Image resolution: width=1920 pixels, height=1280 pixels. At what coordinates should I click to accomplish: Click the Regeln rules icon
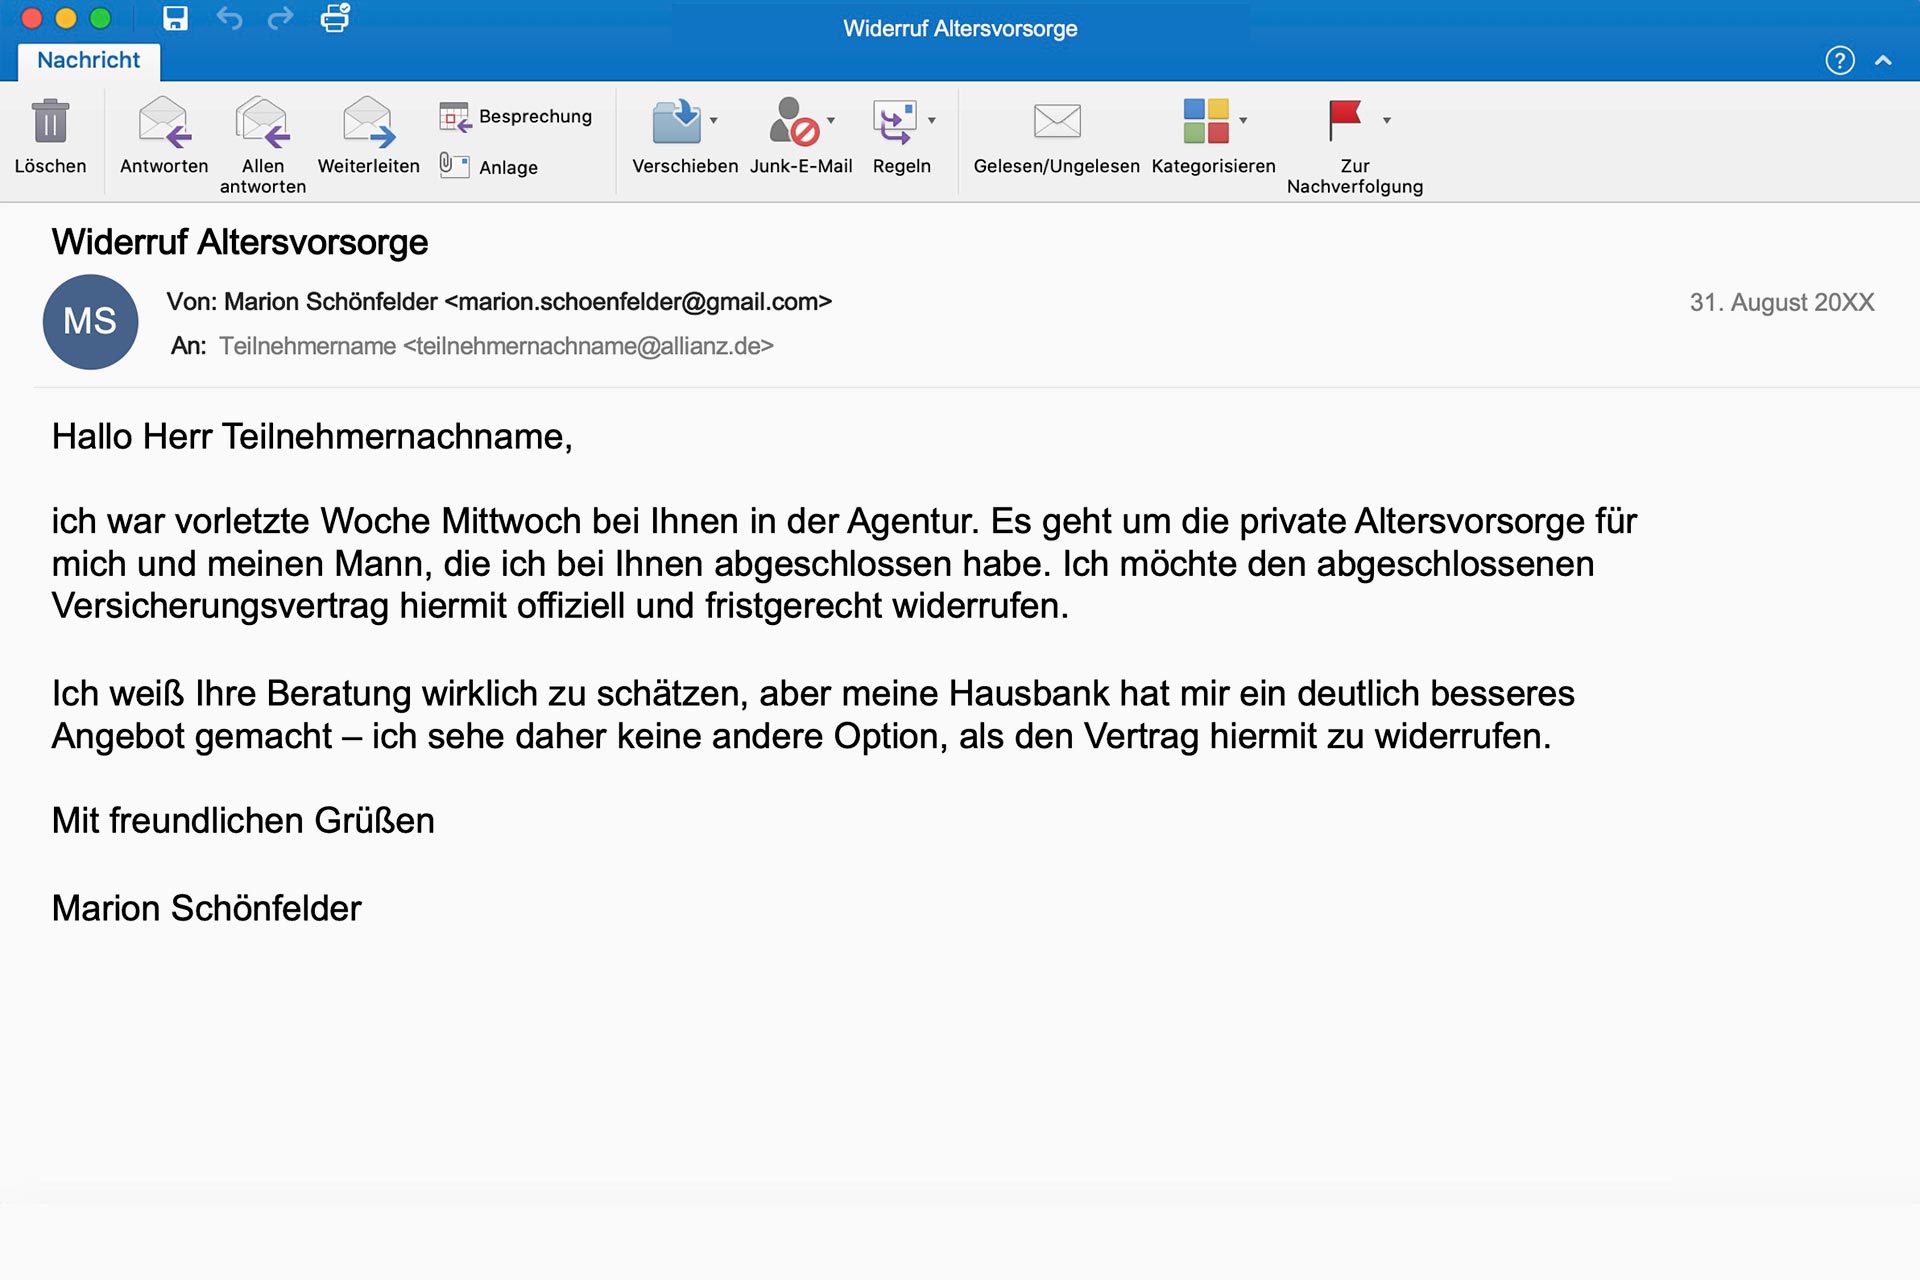tap(894, 122)
